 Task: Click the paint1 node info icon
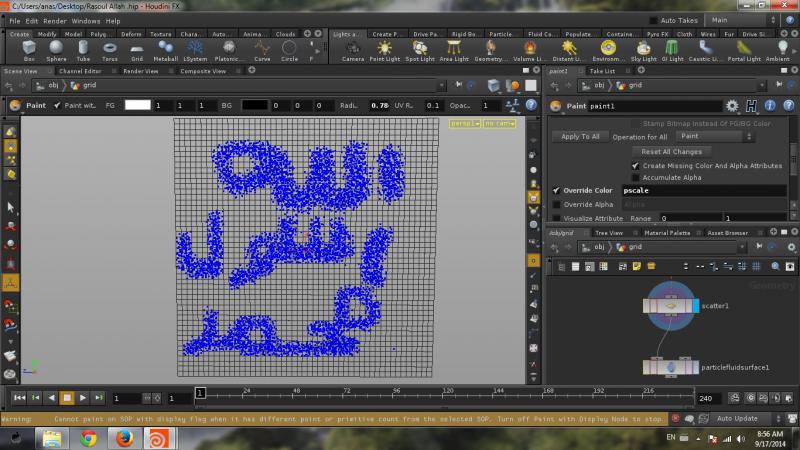[x=770, y=106]
